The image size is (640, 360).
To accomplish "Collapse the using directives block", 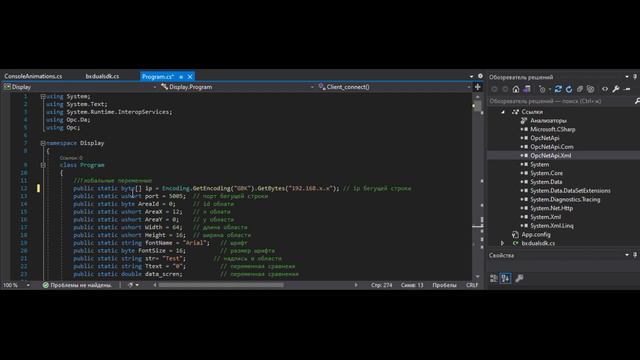I will click(43, 97).
